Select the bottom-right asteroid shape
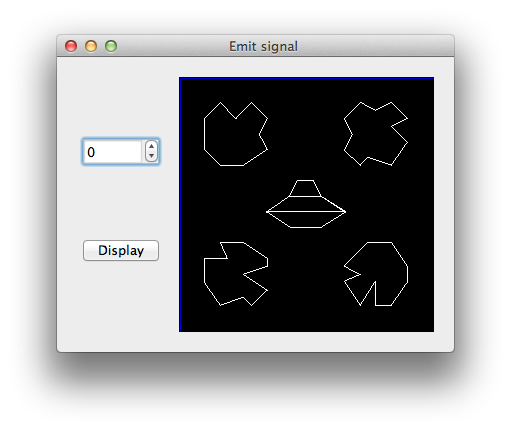The image size is (511, 431). [376, 274]
